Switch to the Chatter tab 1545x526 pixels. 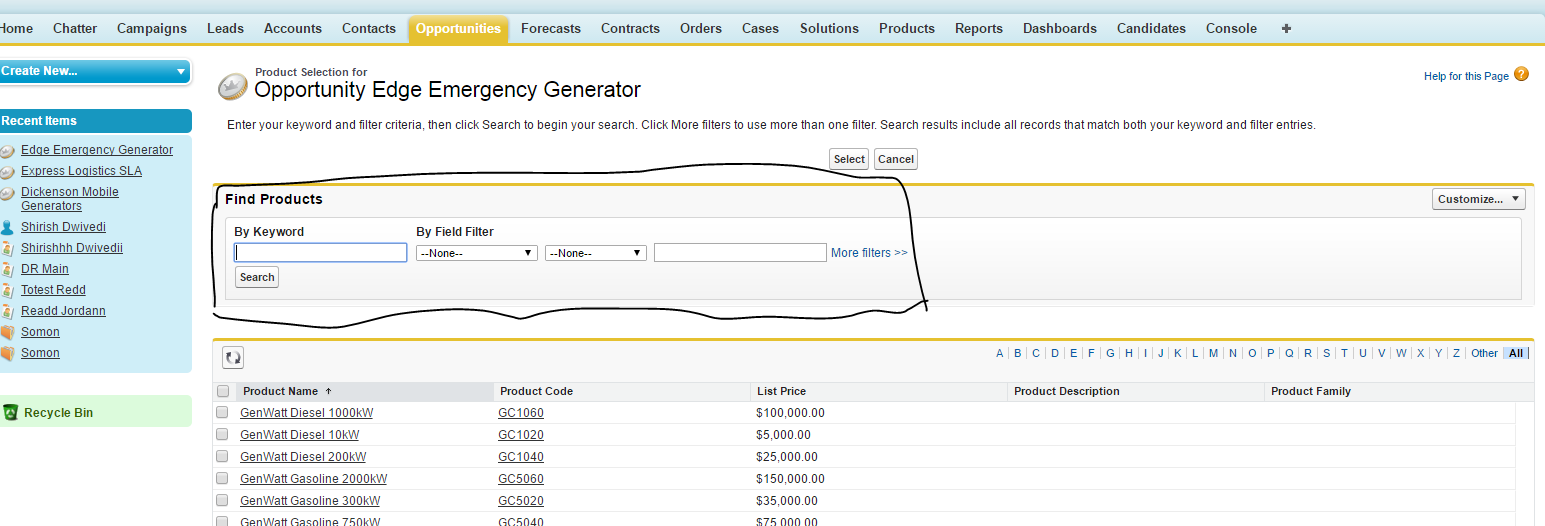[75, 28]
